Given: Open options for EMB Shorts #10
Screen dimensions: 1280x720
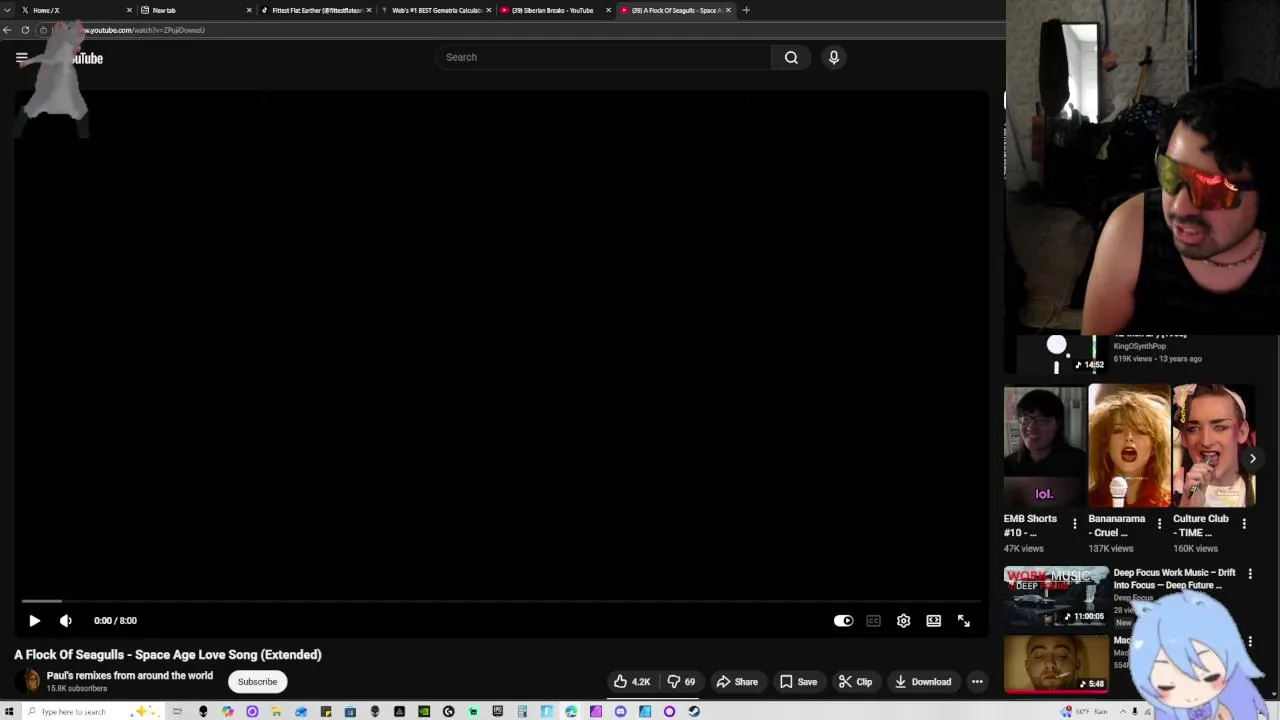Looking at the screenshot, I should [x=1075, y=523].
